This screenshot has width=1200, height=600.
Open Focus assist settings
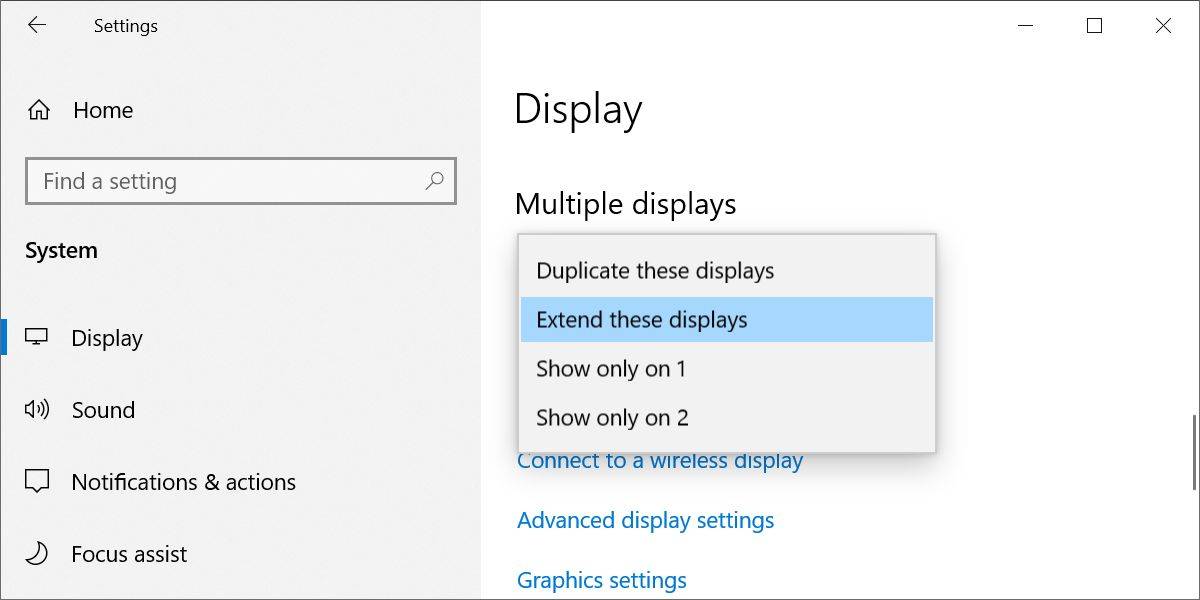129,554
